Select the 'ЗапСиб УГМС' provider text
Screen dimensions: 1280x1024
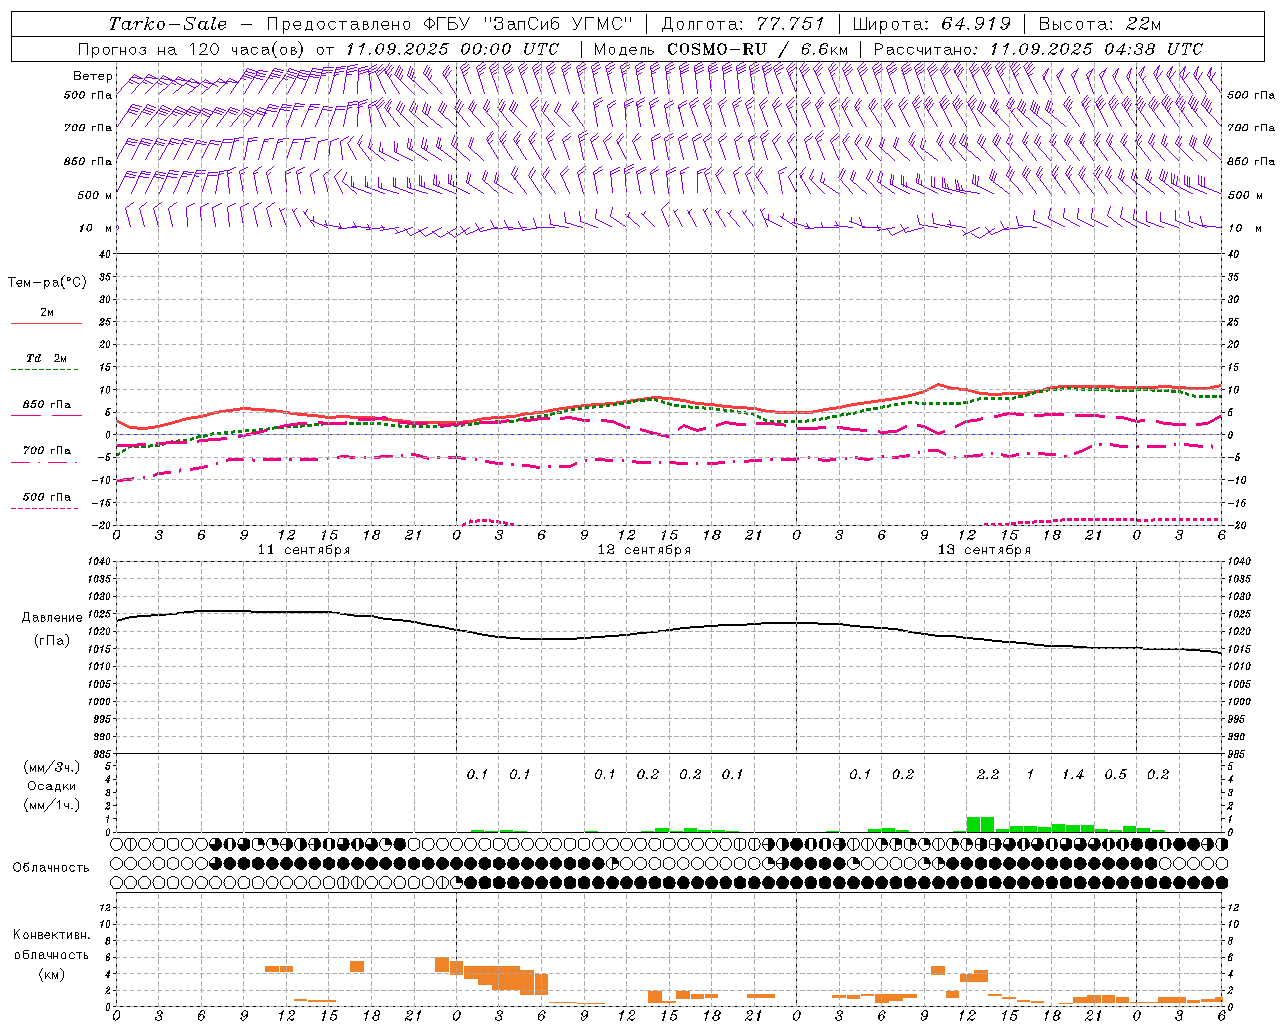pyautogui.click(x=558, y=24)
